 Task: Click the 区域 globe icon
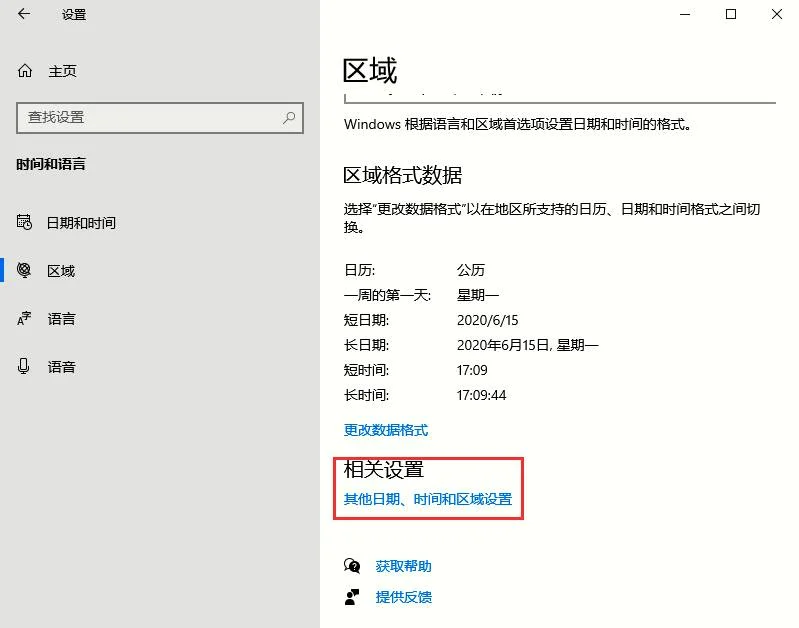[24, 270]
